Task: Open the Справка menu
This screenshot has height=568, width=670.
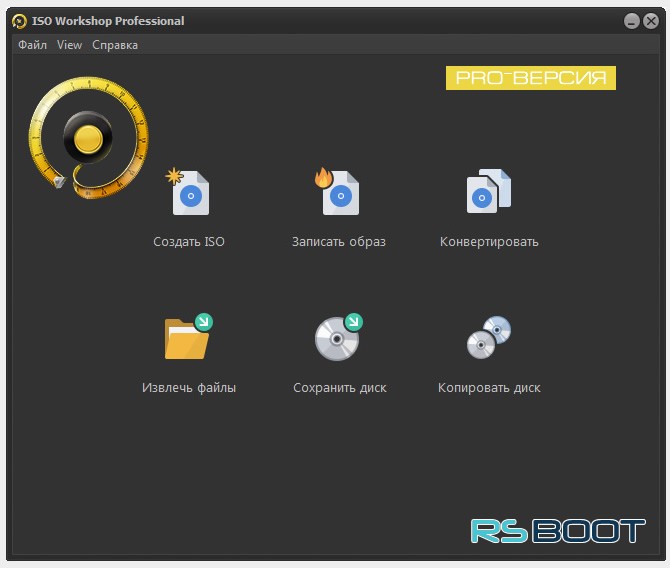Action: (x=115, y=45)
